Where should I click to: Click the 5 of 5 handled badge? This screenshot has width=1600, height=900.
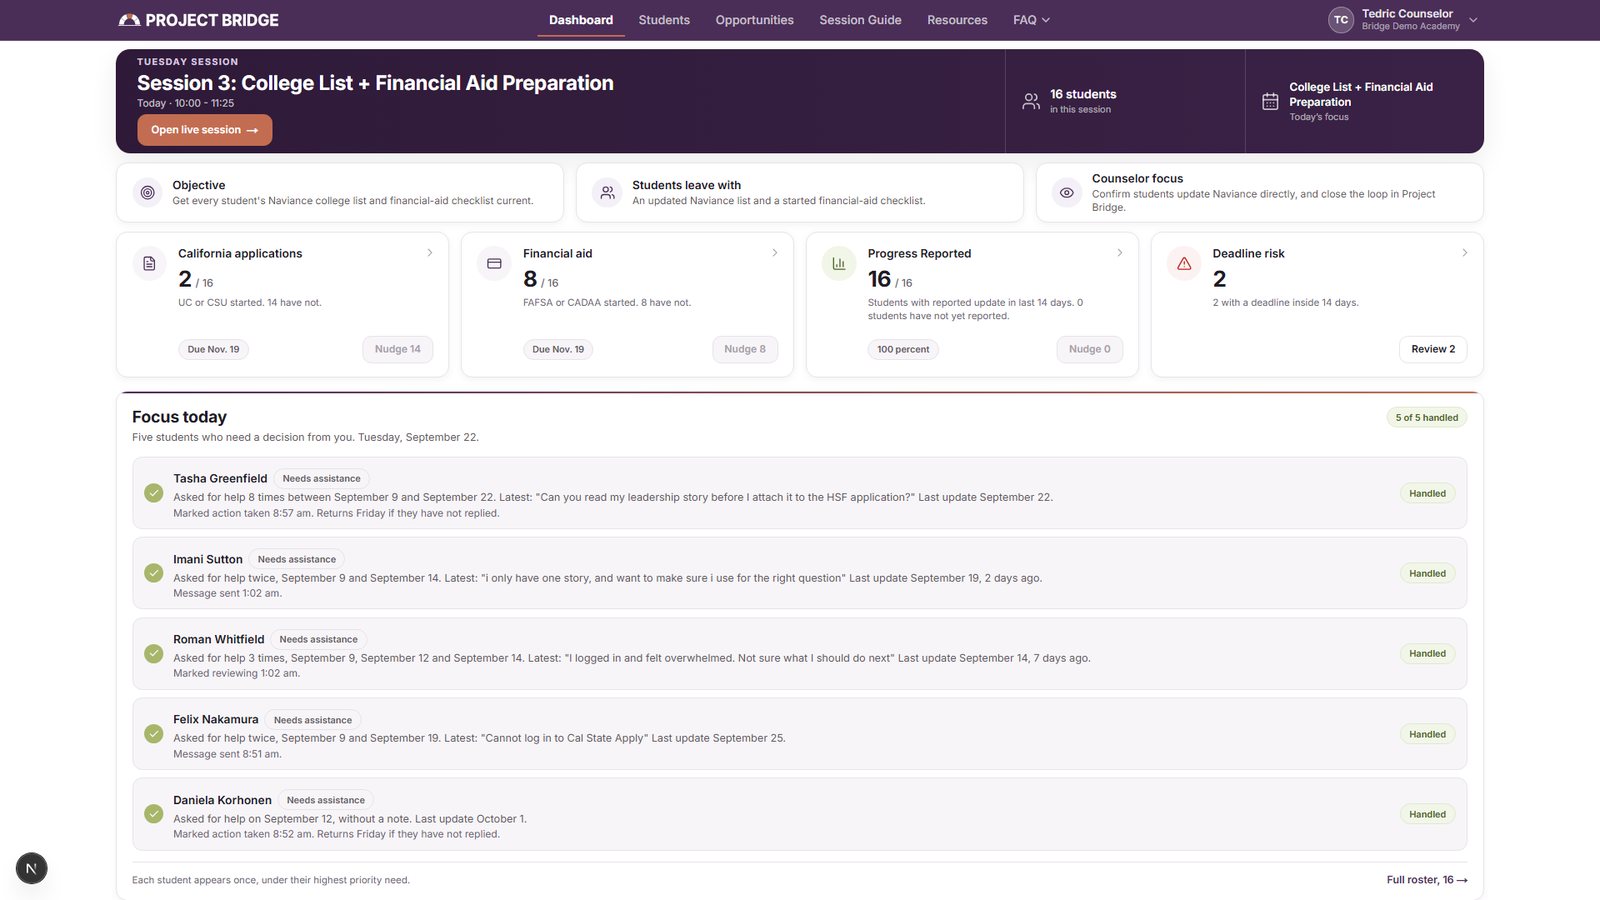[1427, 417]
